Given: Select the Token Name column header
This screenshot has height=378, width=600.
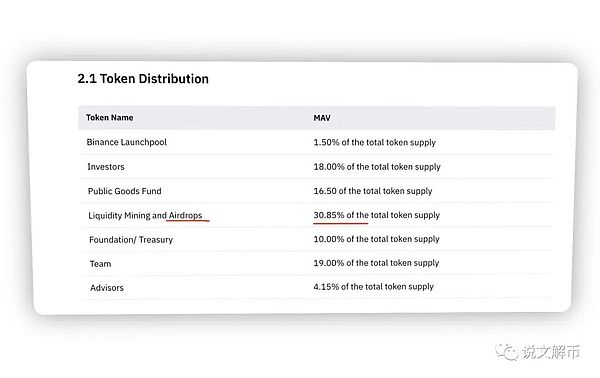Looking at the screenshot, I should click(109, 117).
